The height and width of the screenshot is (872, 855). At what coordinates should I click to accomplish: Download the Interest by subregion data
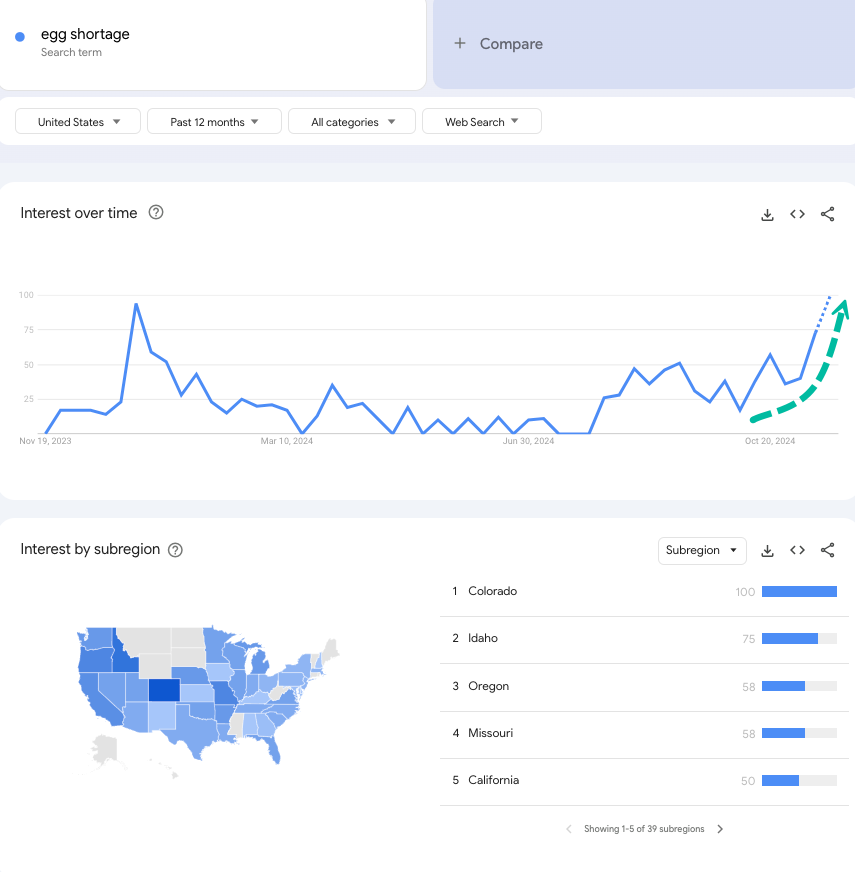pyautogui.click(x=767, y=550)
